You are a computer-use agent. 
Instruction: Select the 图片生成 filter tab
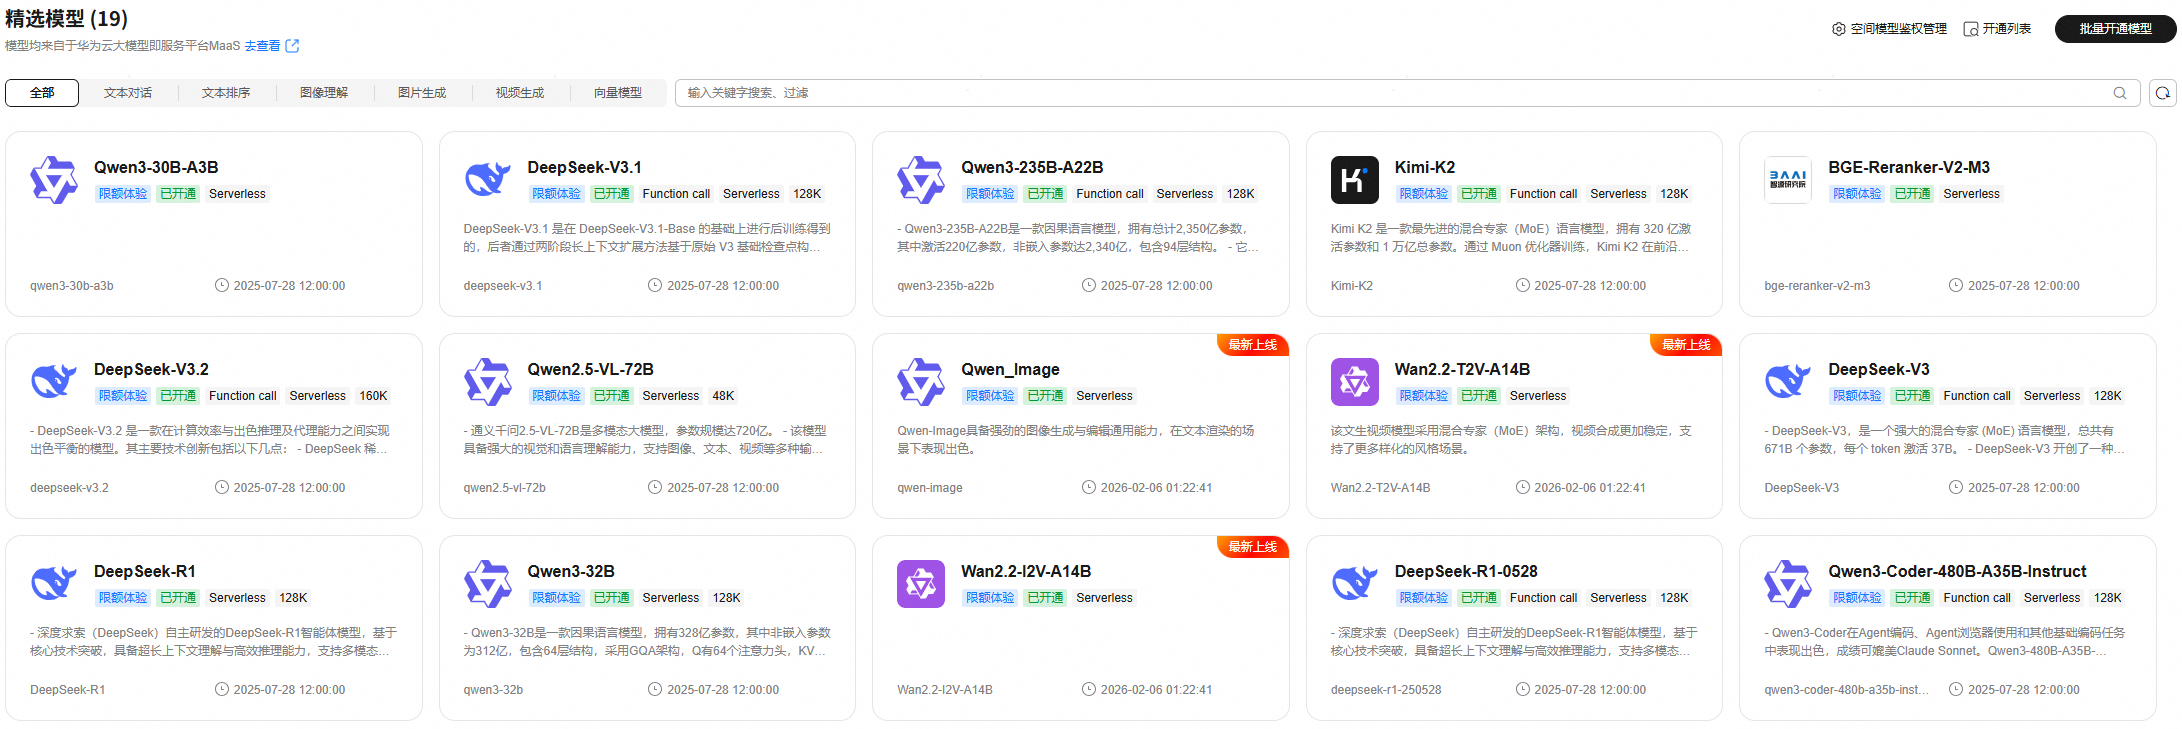422,93
